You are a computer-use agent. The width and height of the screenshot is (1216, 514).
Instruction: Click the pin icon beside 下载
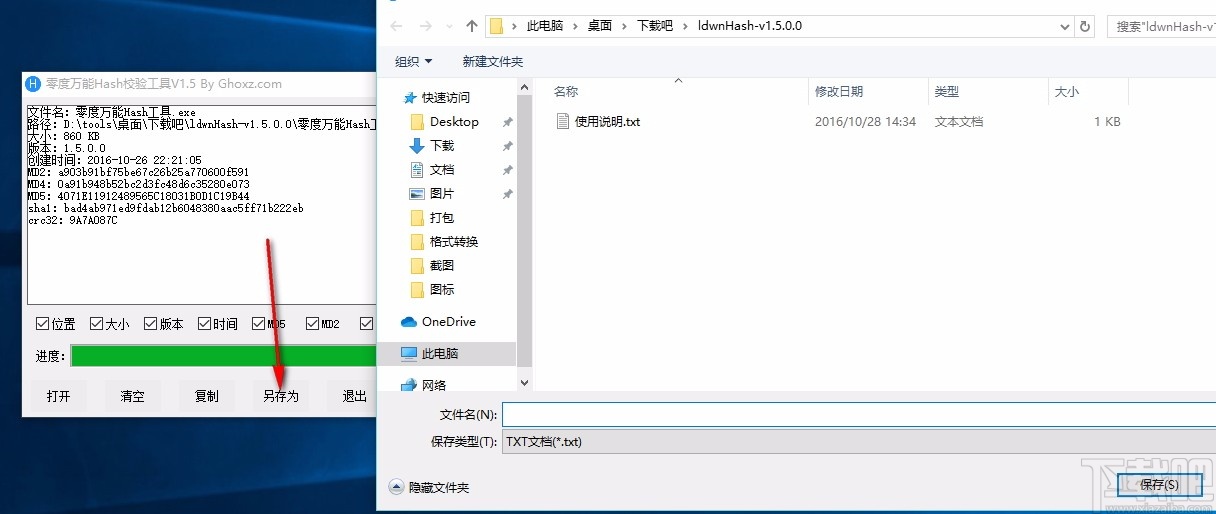(x=507, y=146)
